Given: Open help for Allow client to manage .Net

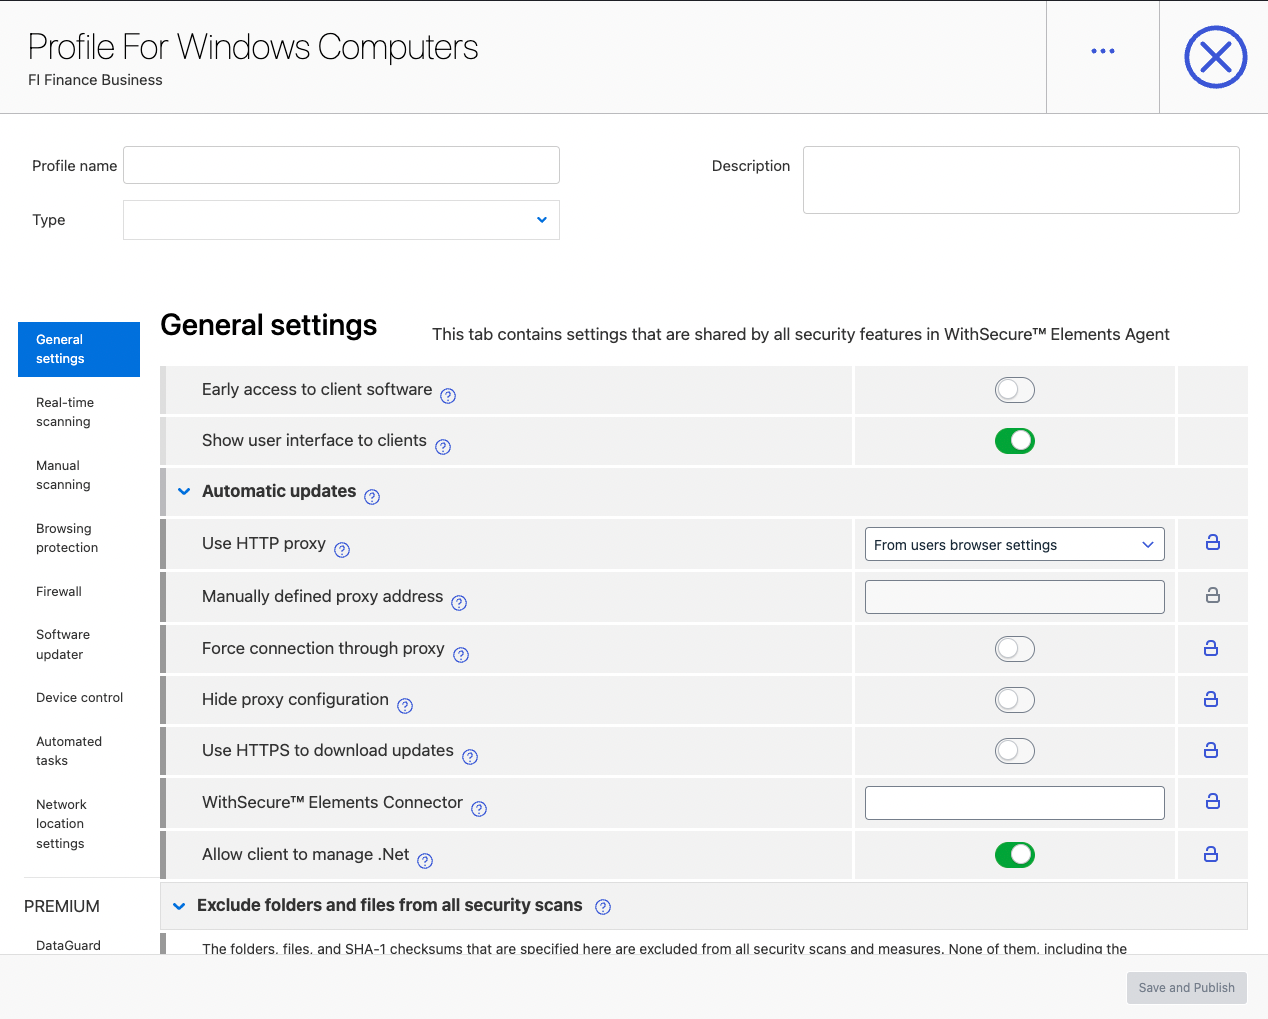Looking at the screenshot, I should click(x=424, y=861).
